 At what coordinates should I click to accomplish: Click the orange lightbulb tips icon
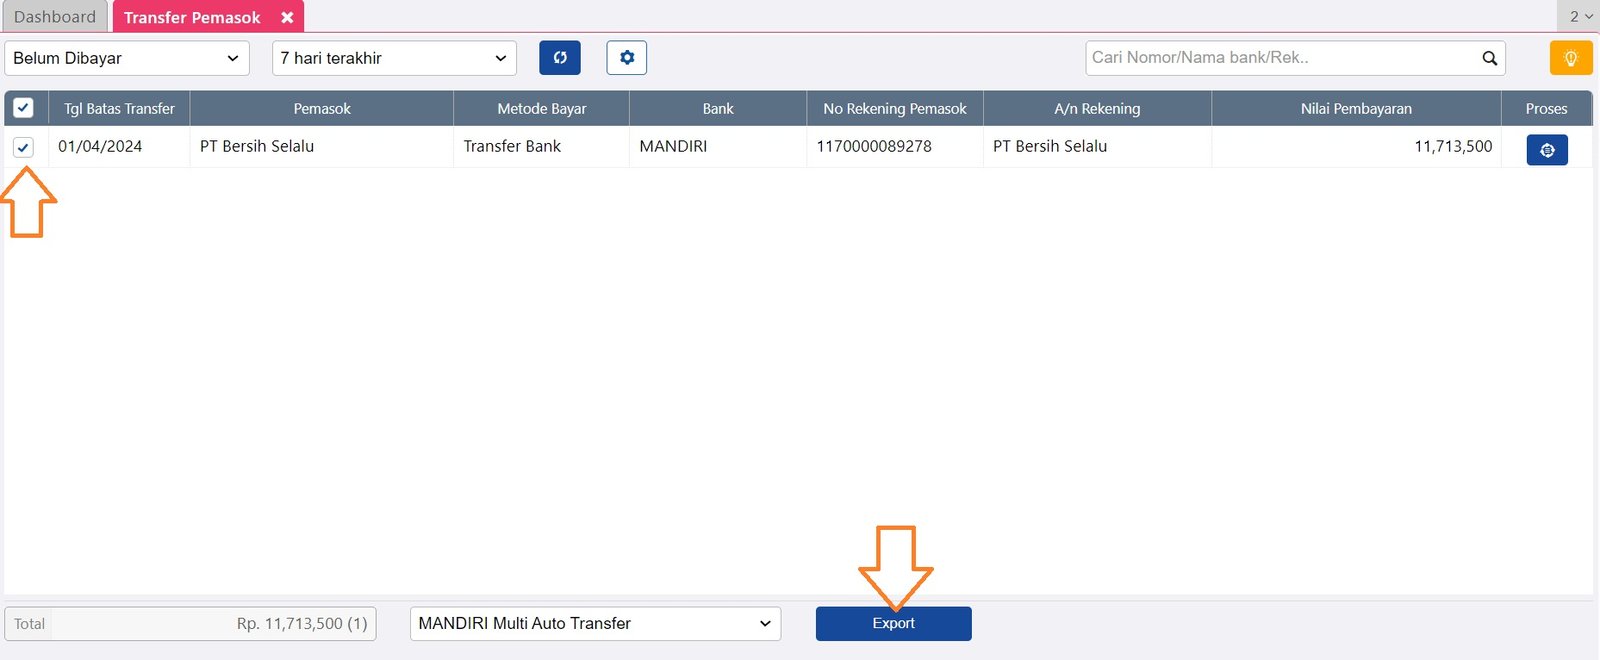coord(1570,58)
